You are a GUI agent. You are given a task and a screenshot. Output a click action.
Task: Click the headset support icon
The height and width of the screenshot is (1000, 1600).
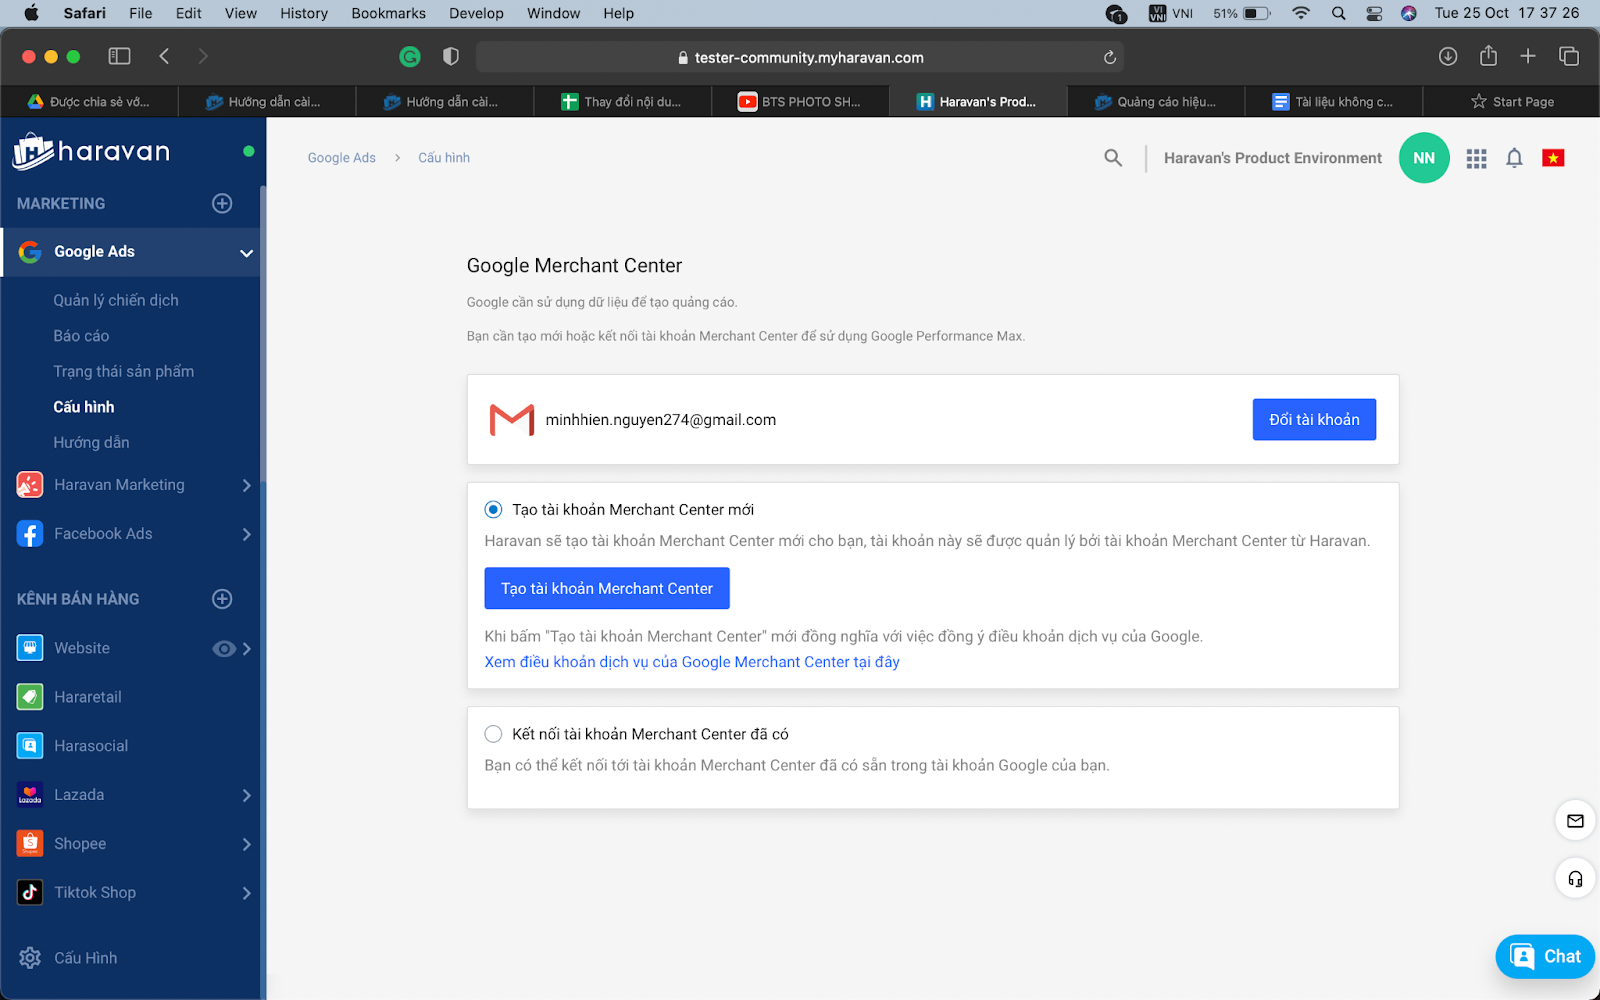click(x=1575, y=879)
